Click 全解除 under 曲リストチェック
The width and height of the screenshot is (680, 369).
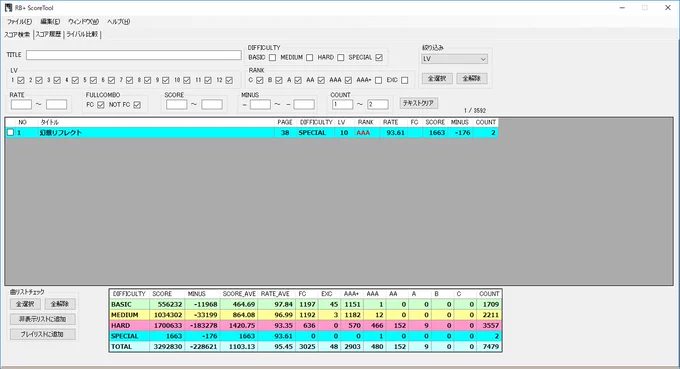(x=60, y=304)
